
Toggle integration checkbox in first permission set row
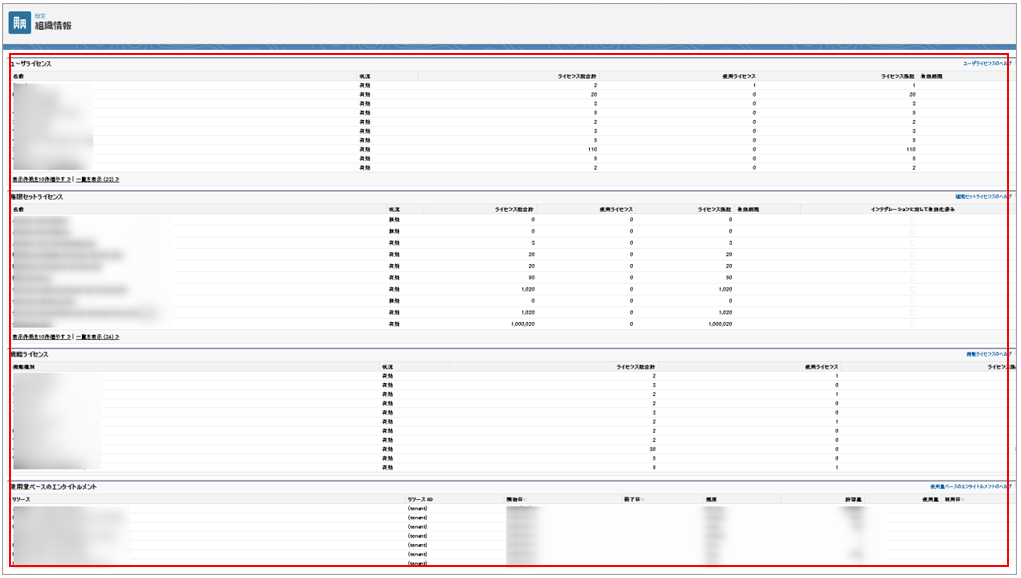[x=911, y=219]
